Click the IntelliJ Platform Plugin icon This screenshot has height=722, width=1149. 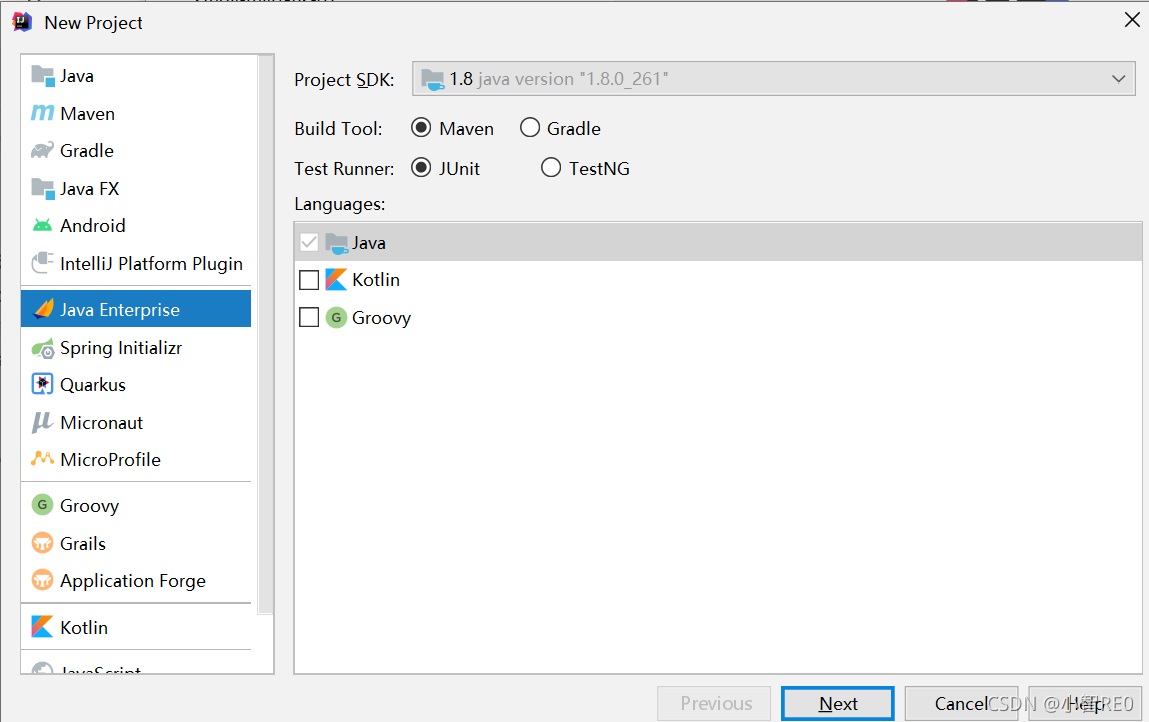tap(43, 262)
